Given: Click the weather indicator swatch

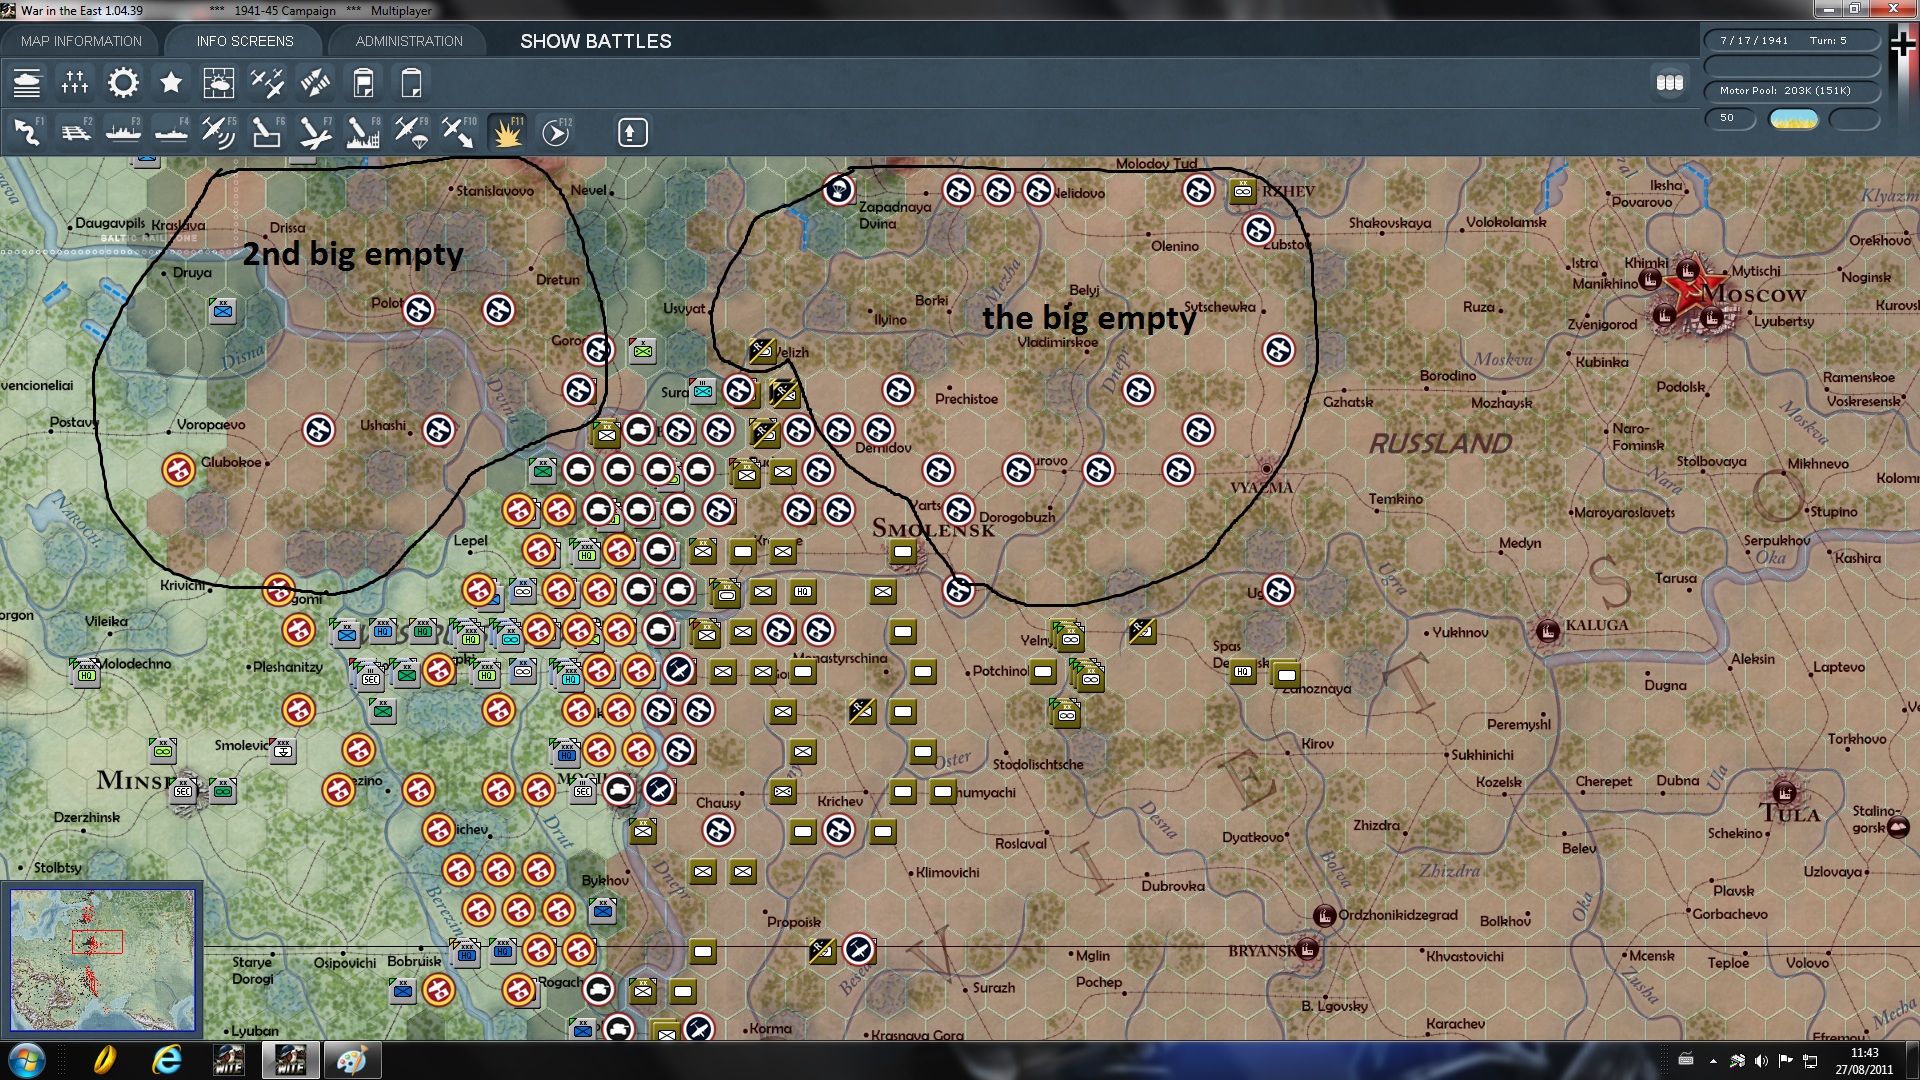Looking at the screenshot, I should (1794, 119).
